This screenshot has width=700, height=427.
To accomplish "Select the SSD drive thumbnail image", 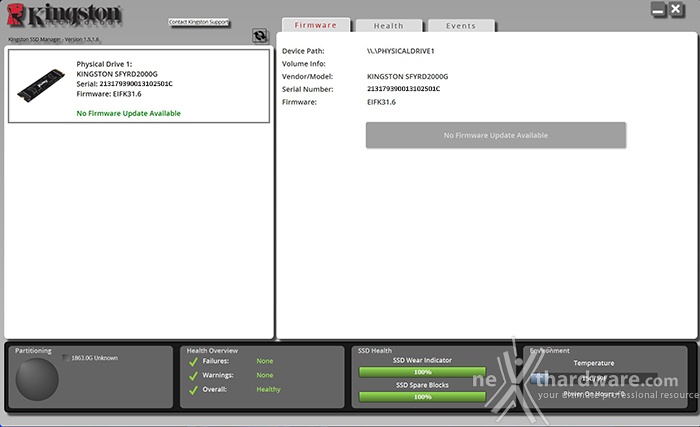I will [41, 85].
